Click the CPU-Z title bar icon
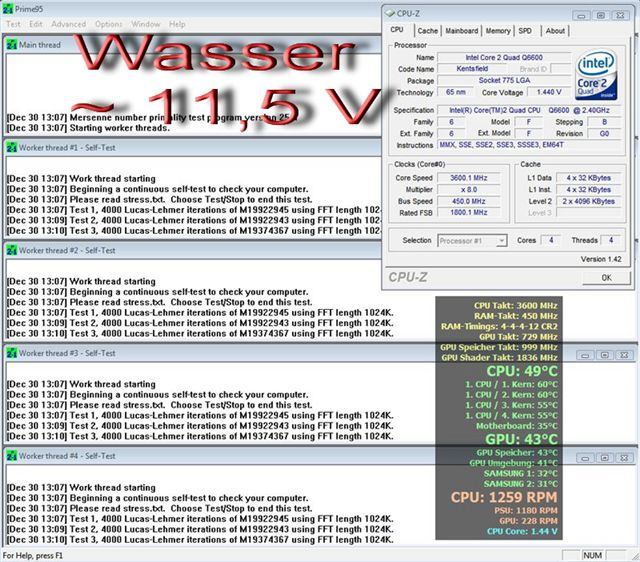The width and height of the screenshot is (640, 562). (x=390, y=13)
